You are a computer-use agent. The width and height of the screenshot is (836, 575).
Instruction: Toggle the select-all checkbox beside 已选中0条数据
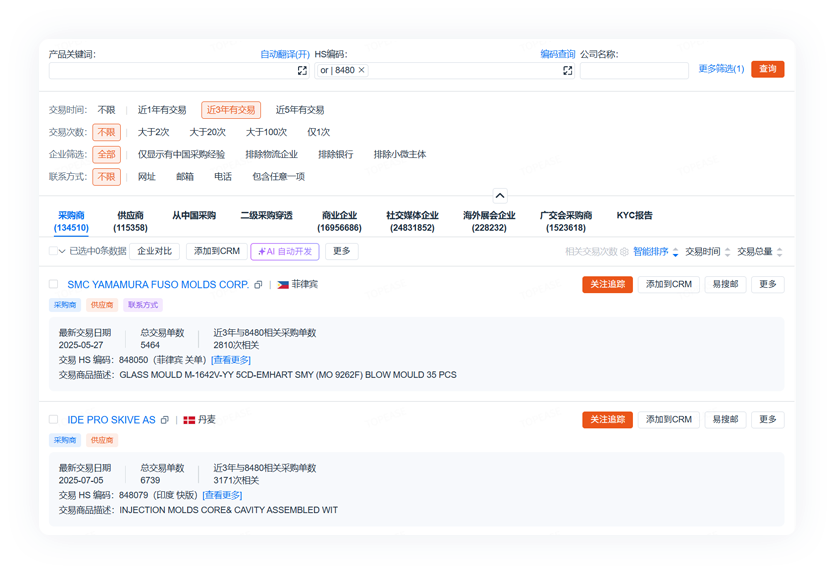[54, 251]
